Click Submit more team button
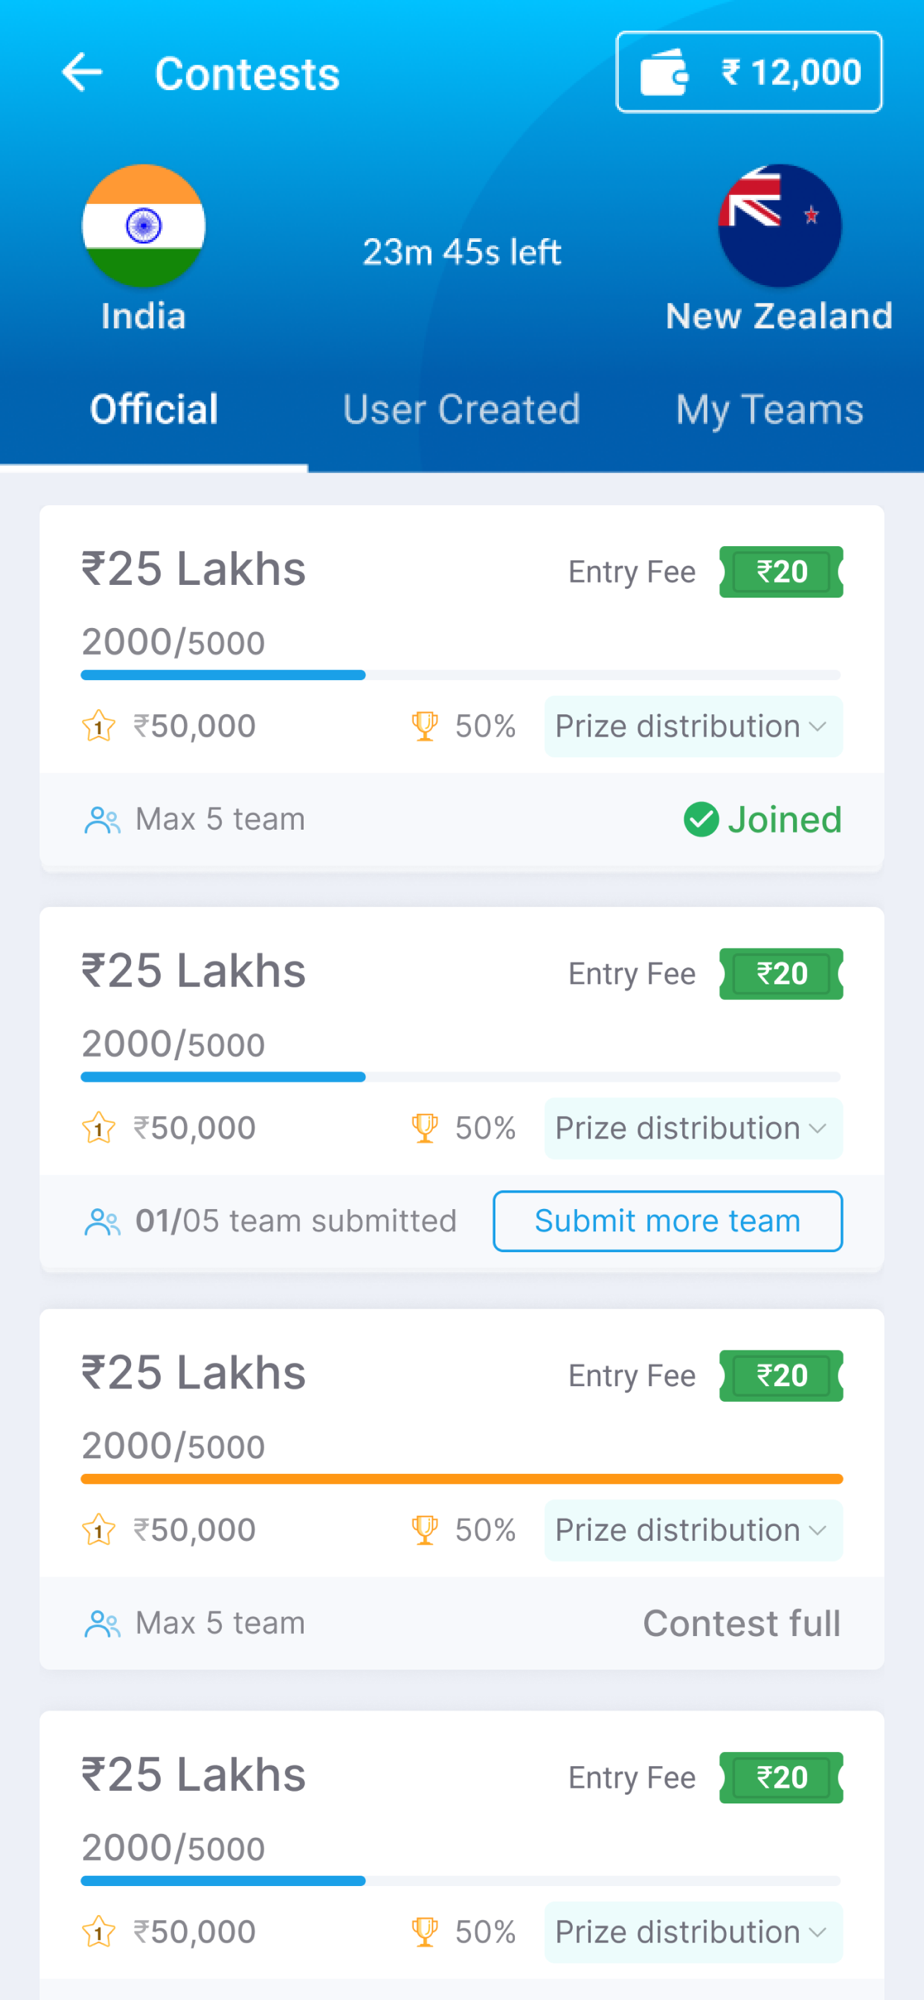The width and height of the screenshot is (924, 2000). [668, 1221]
